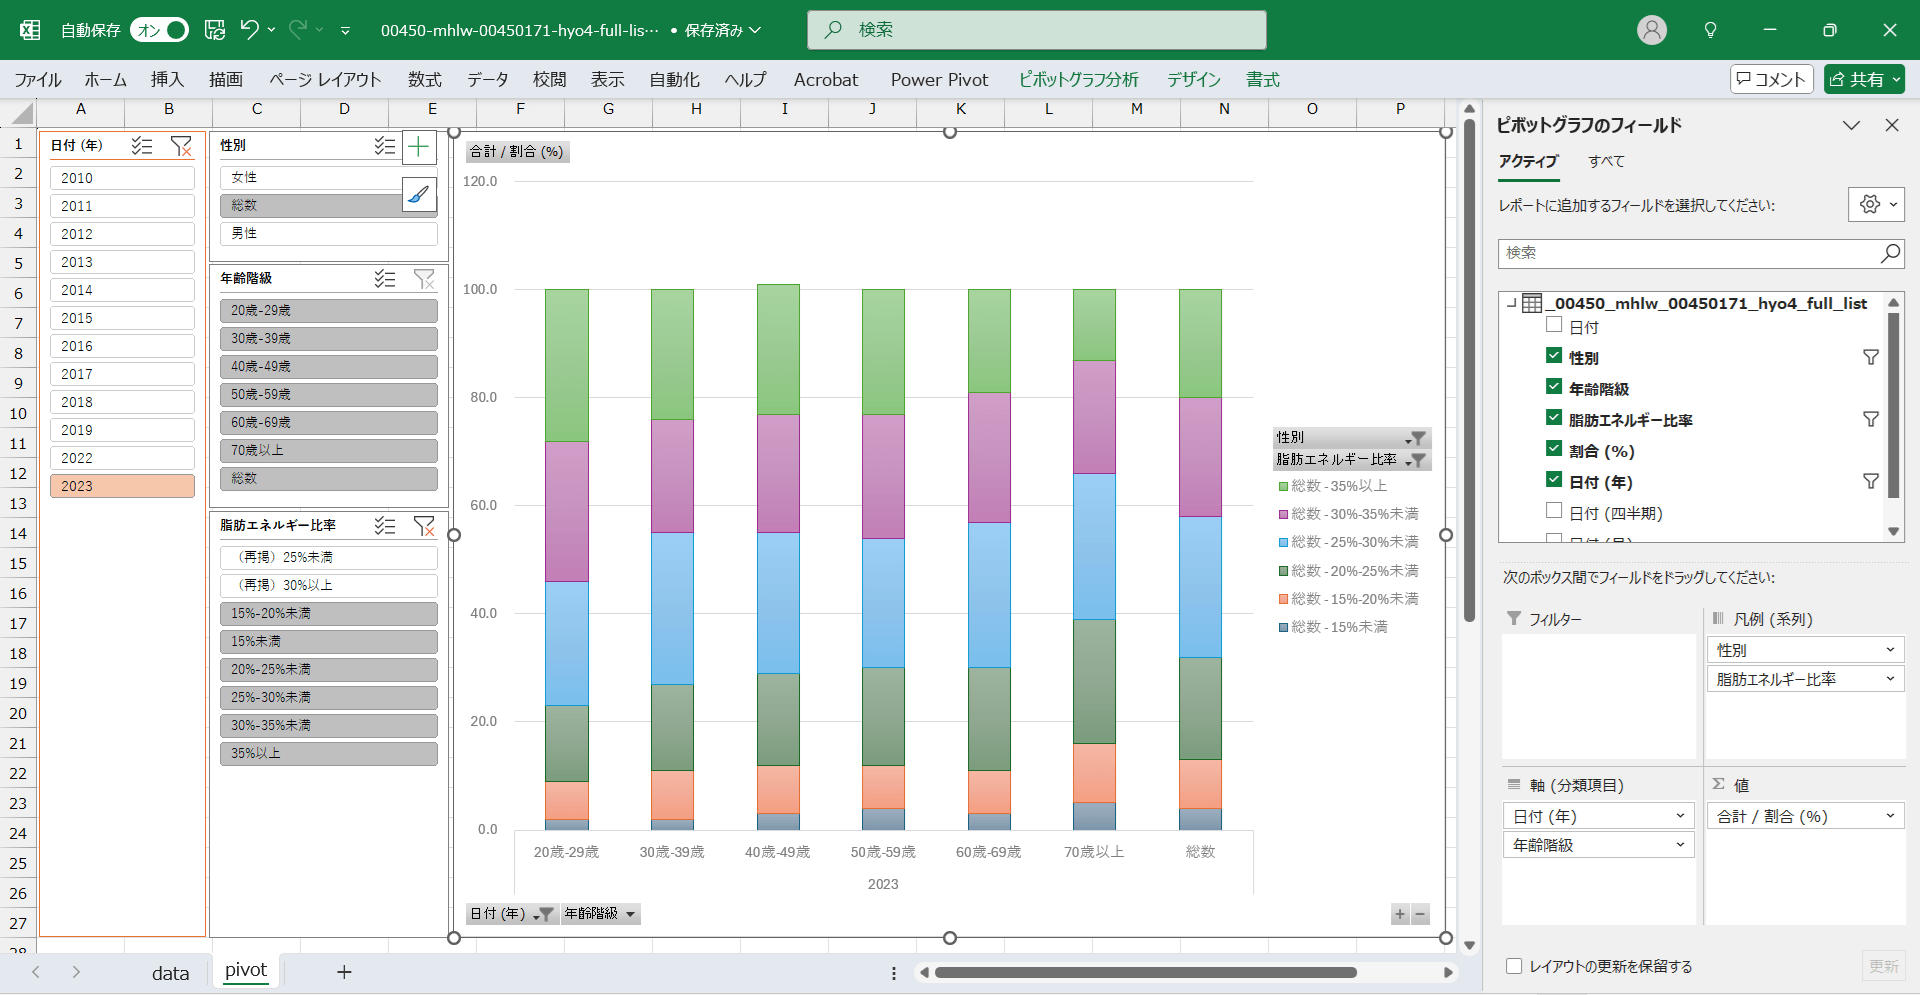The image size is (1920, 995).
Task: Clear filter on 日付 (年) slicer
Action: [x=181, y=146]
